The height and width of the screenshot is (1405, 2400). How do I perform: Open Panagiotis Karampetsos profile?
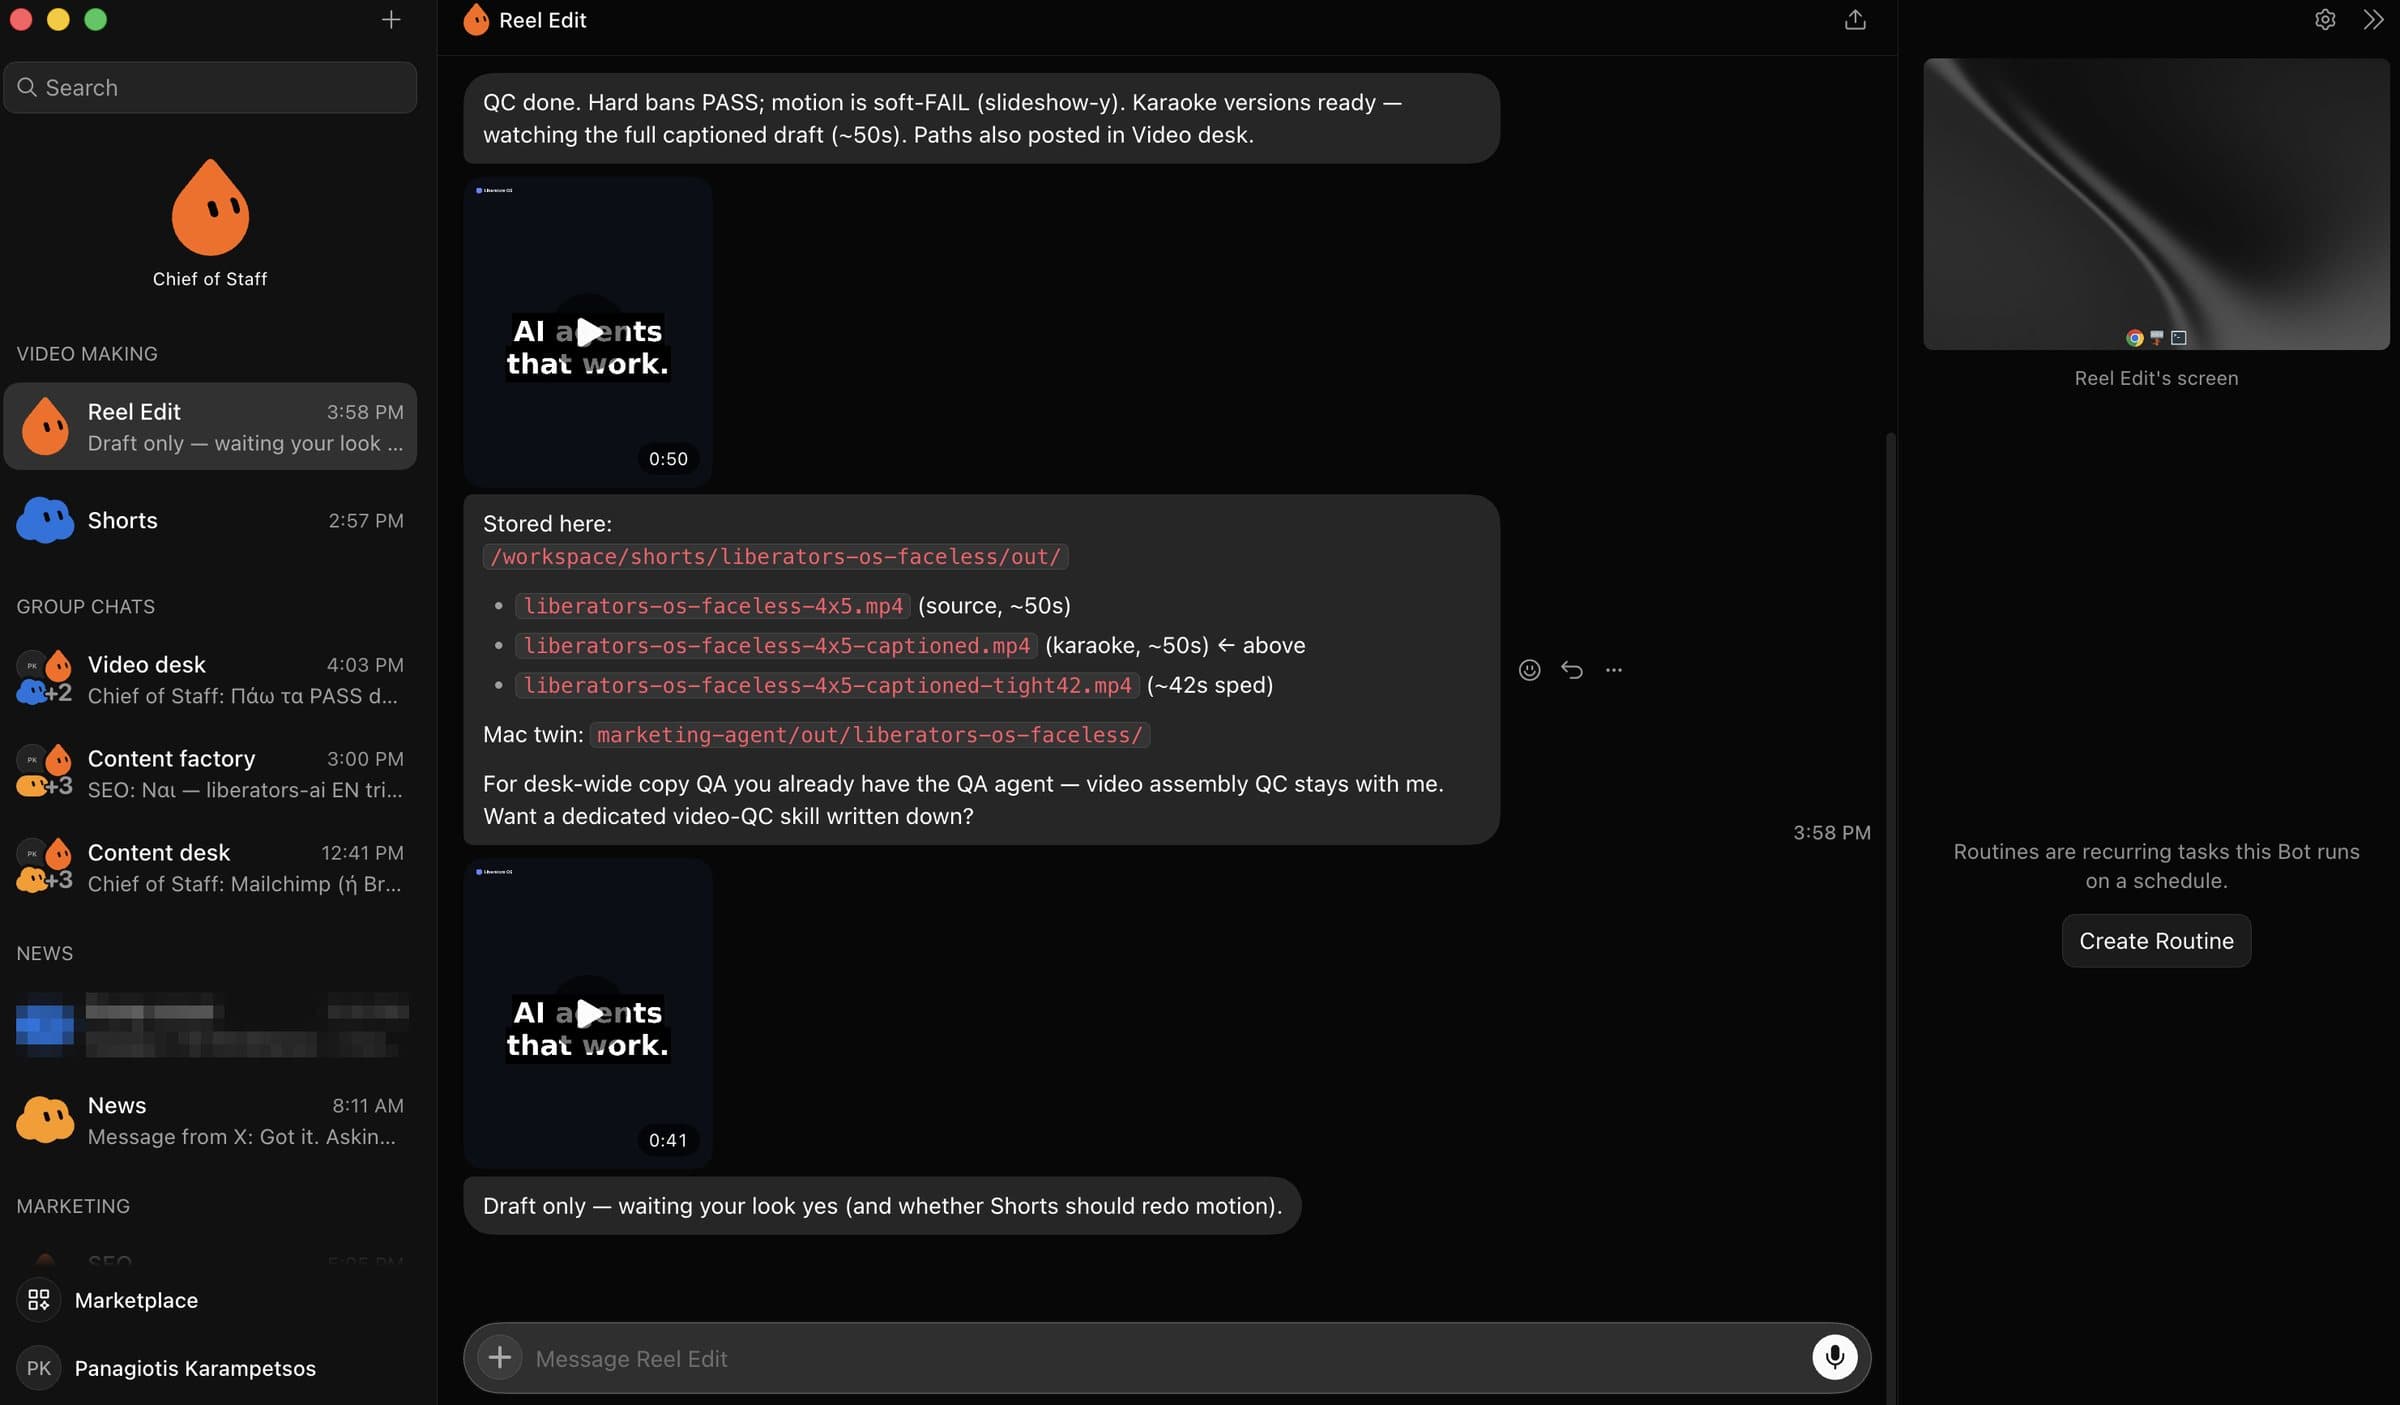(x=210, y=1367)
